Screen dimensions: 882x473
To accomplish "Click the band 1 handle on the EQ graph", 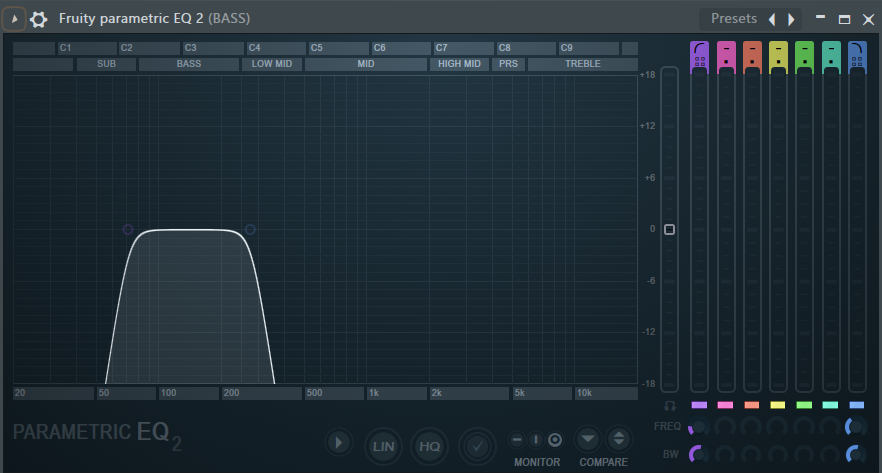I will click(x=128, y=229).
